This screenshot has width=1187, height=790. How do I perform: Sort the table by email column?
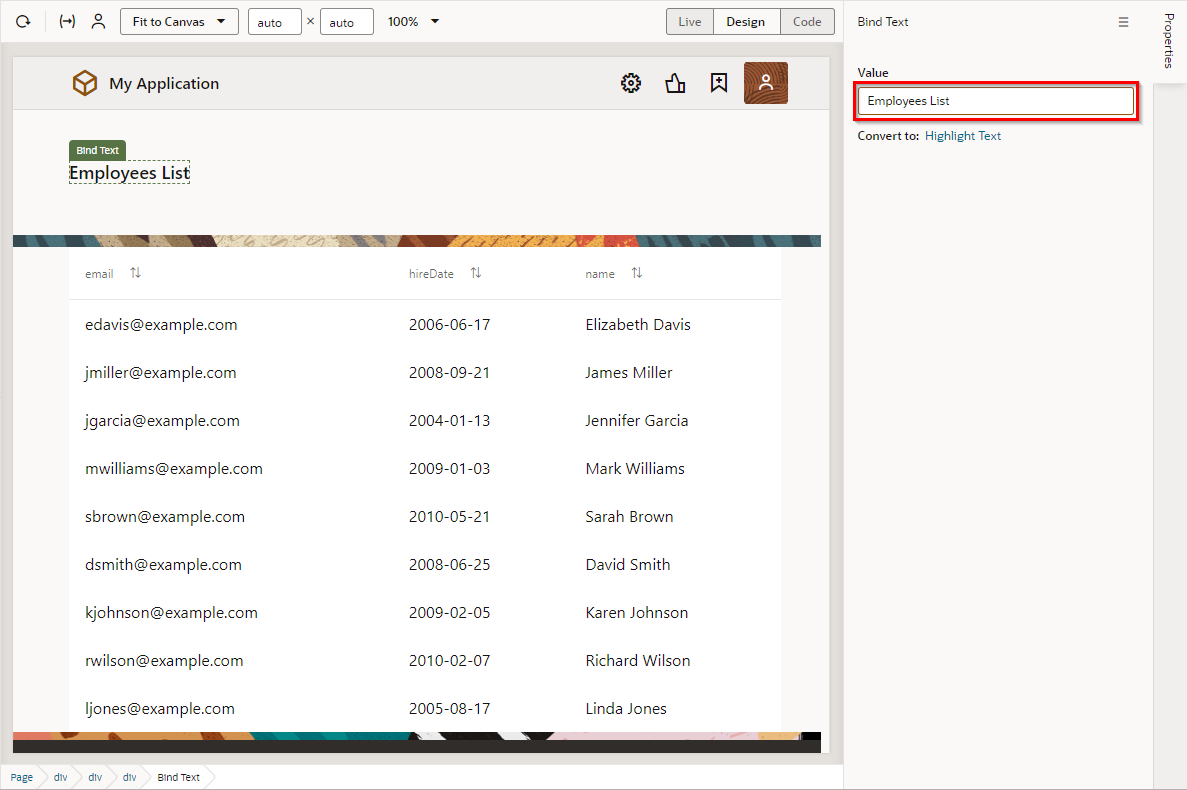coord(136,273)
